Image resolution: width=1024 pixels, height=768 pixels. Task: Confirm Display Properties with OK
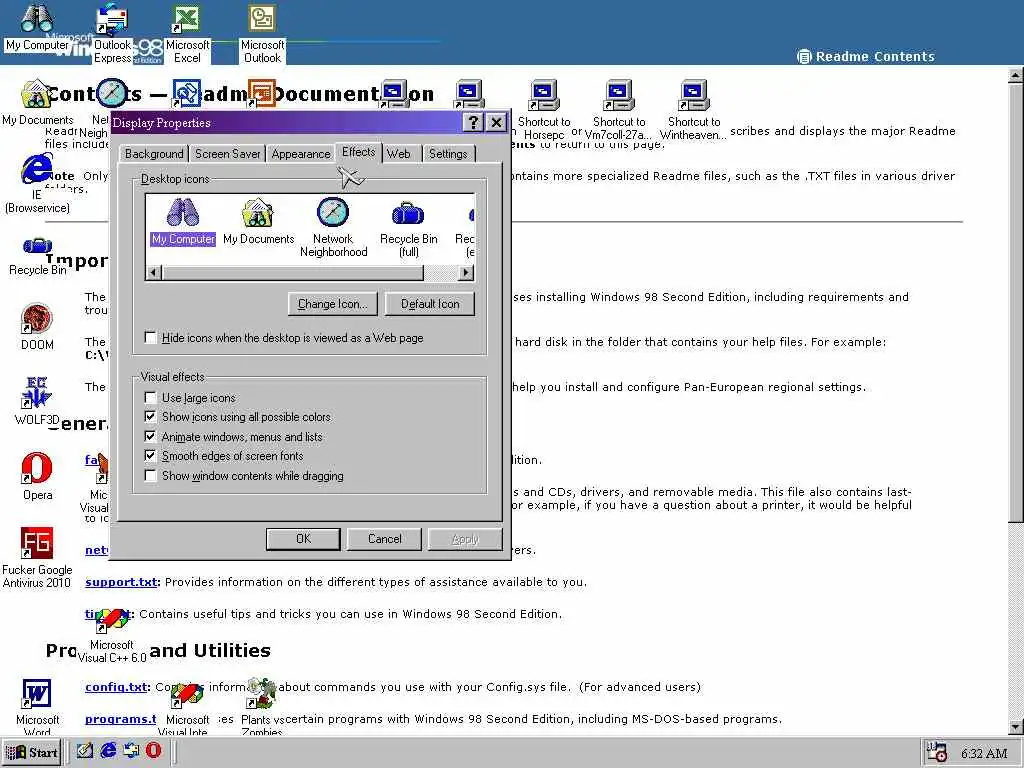pos(303,539)
